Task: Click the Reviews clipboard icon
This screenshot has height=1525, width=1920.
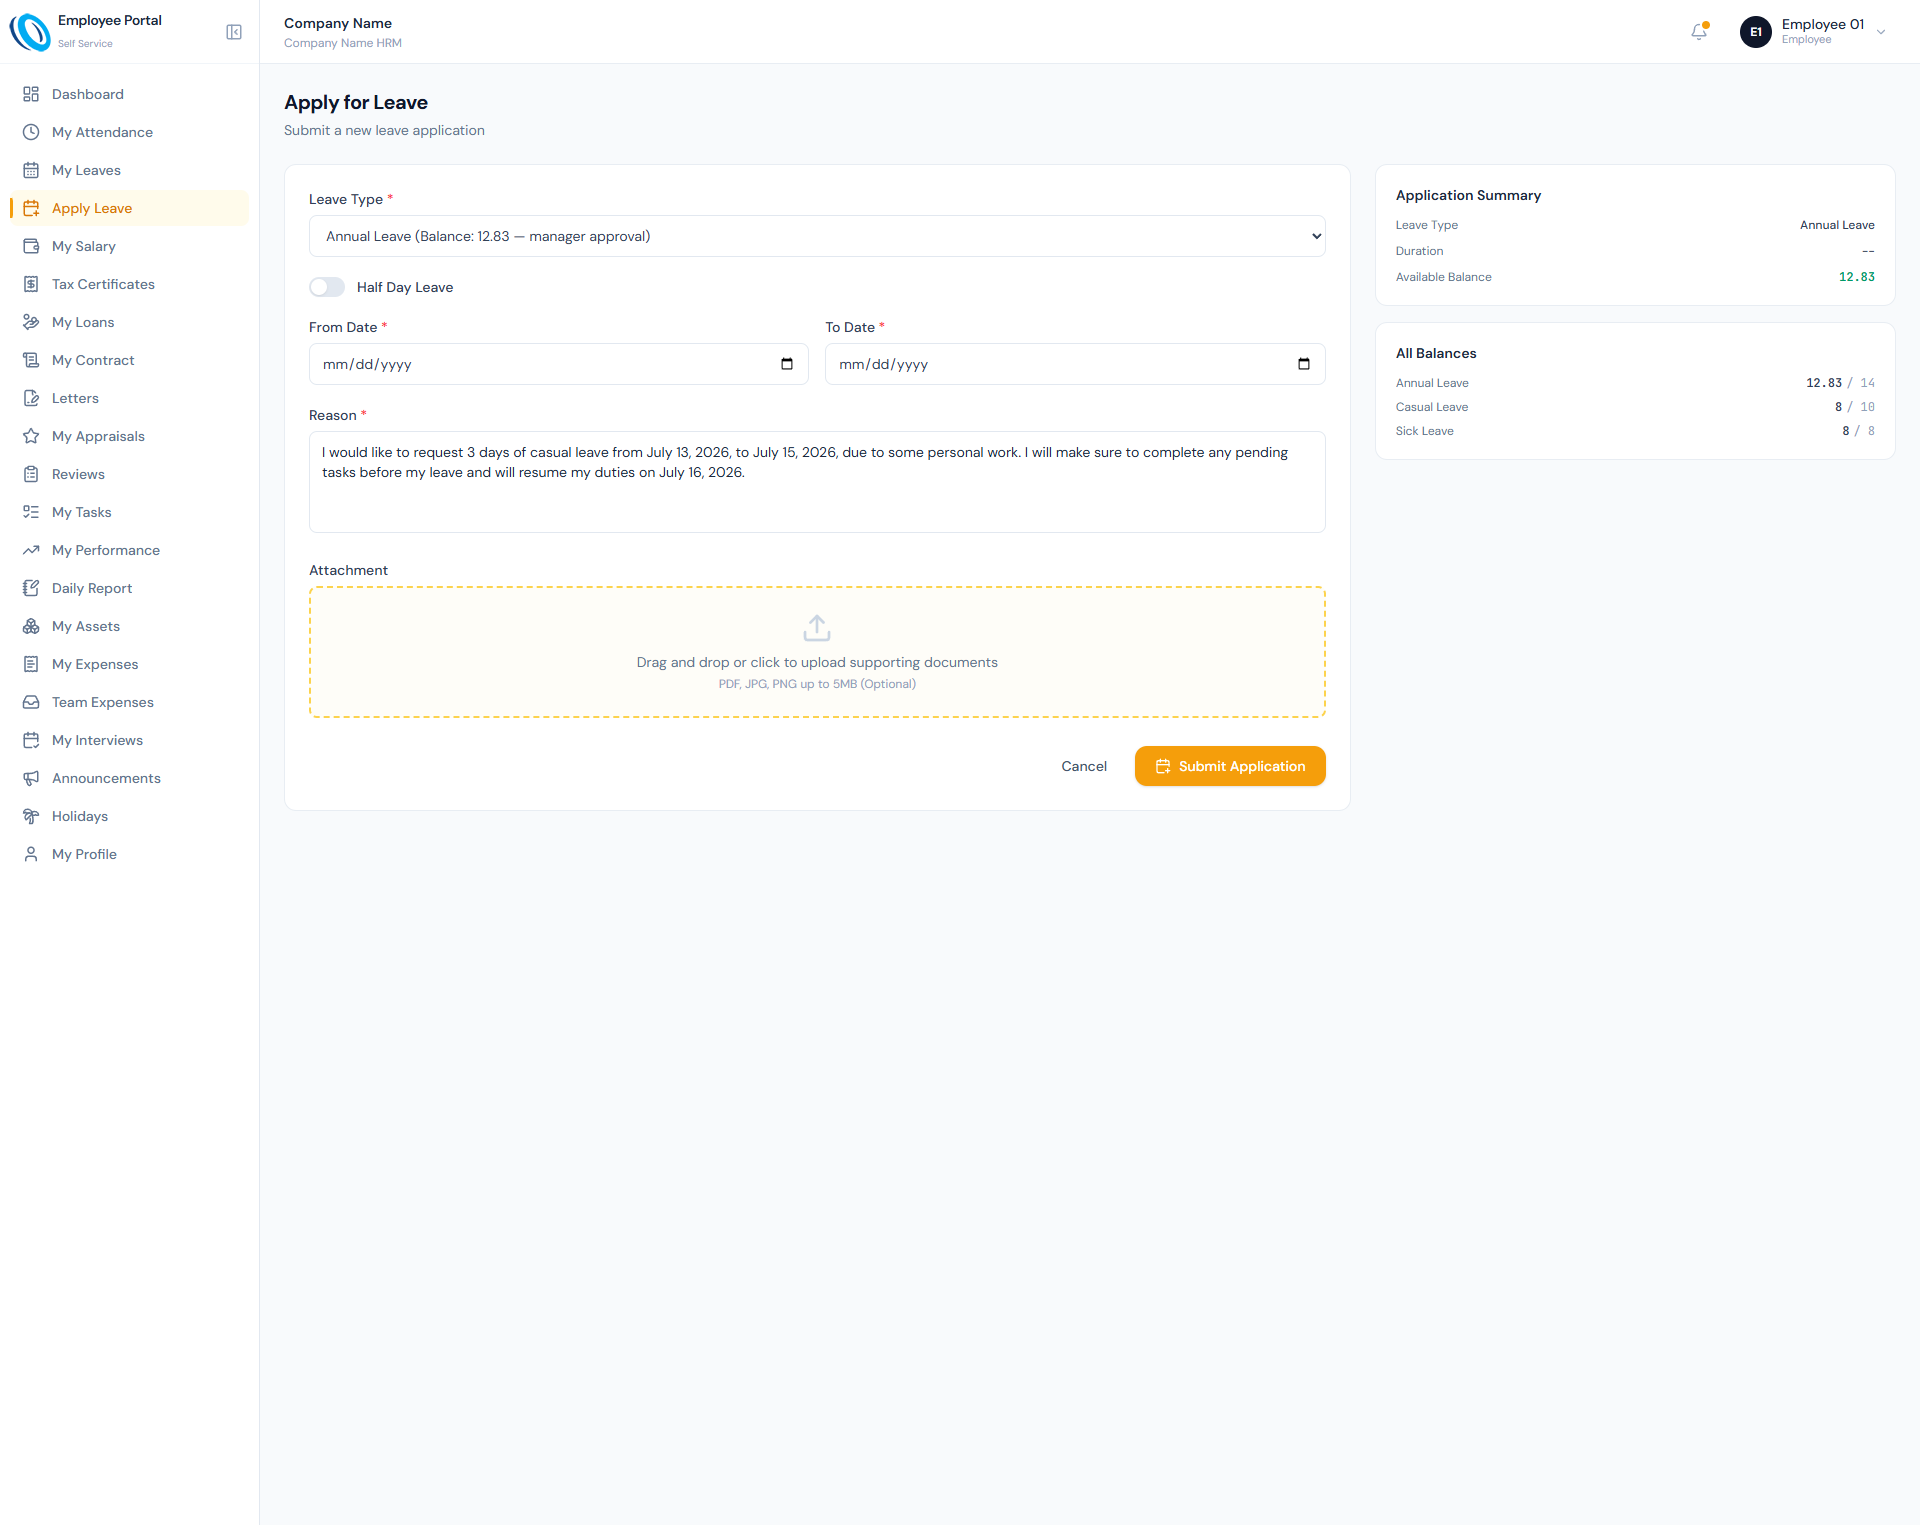Action: [31, 474]
